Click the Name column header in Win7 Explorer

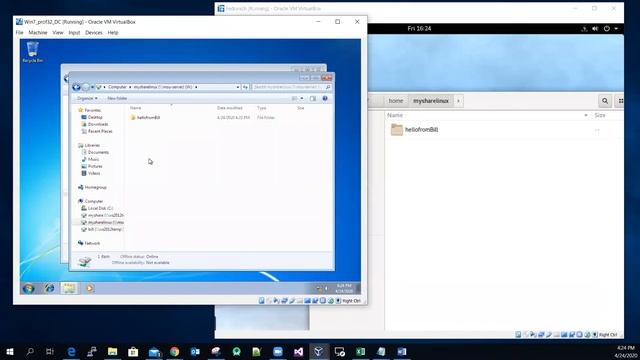point(136,108)
